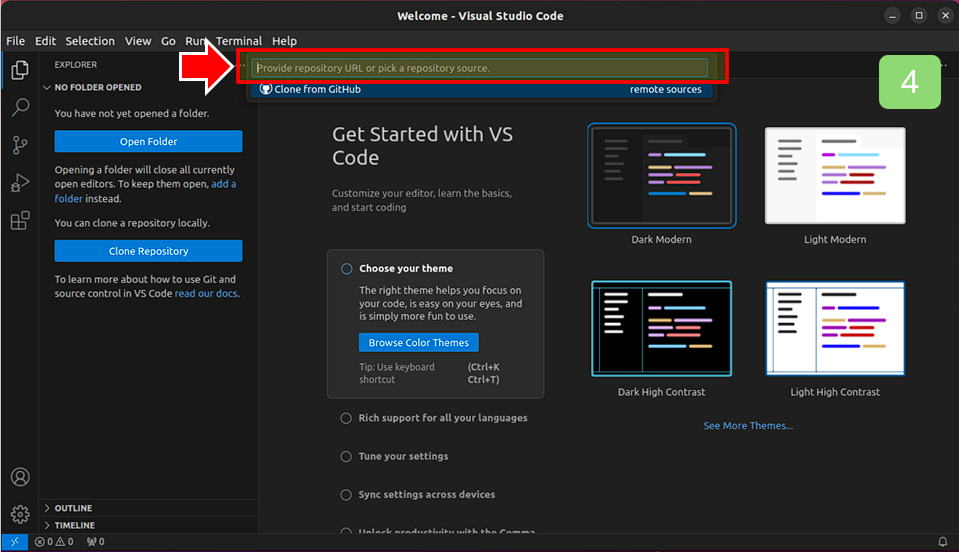Image resolution: width=959 pixels, height=552 pixels.
Task: Open the Edit menu
Action: click(45, 41)
